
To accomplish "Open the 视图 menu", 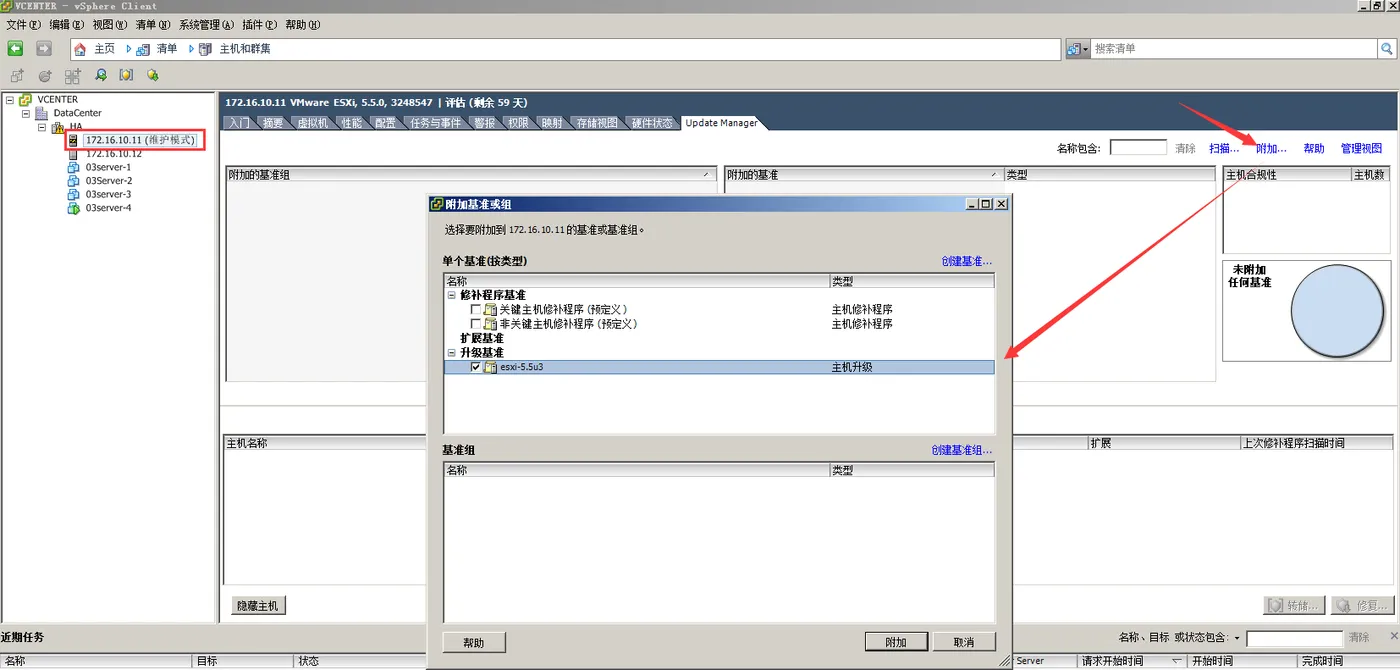I will coord(109,25).
